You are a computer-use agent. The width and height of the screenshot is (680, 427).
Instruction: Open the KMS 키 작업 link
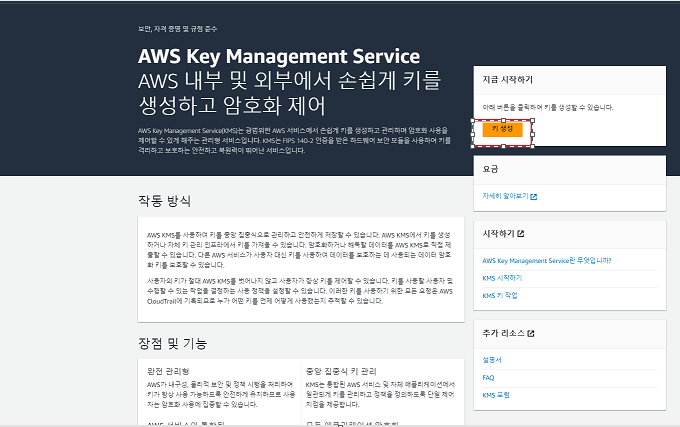pos(500,295)
